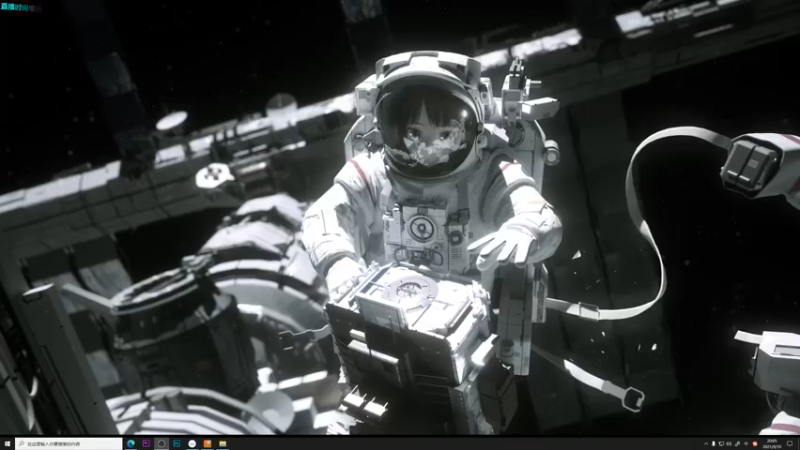
Task: Open File Explorer from the taskbar
Action: point(222,444)
